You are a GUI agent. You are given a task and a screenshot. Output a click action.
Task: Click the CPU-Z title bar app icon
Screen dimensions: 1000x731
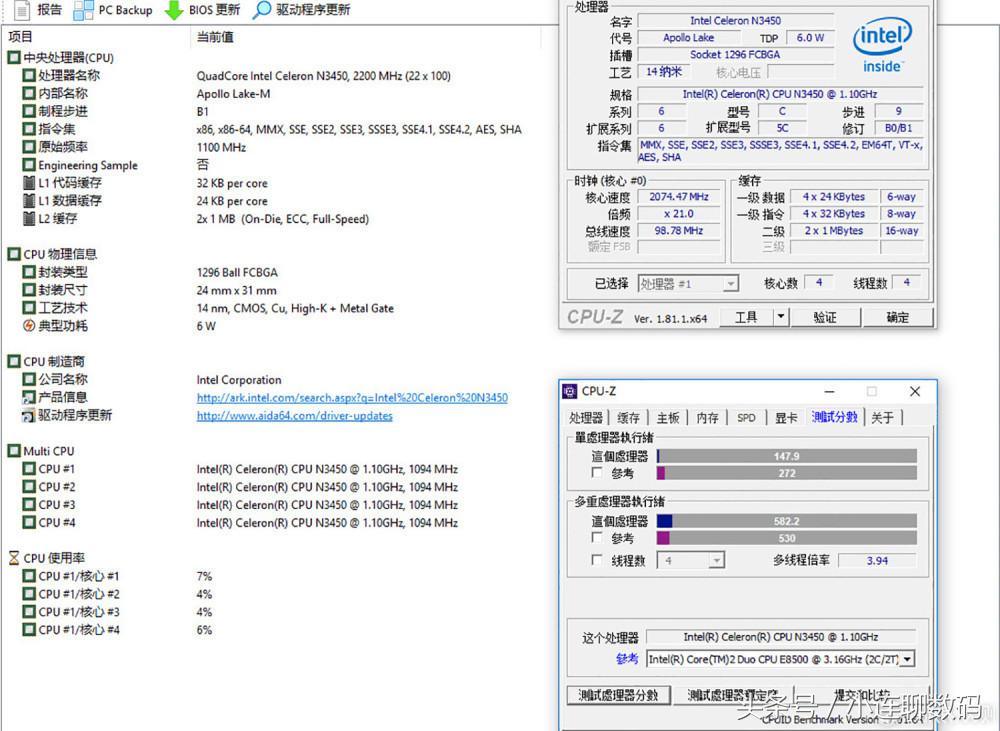coord(570,391)
